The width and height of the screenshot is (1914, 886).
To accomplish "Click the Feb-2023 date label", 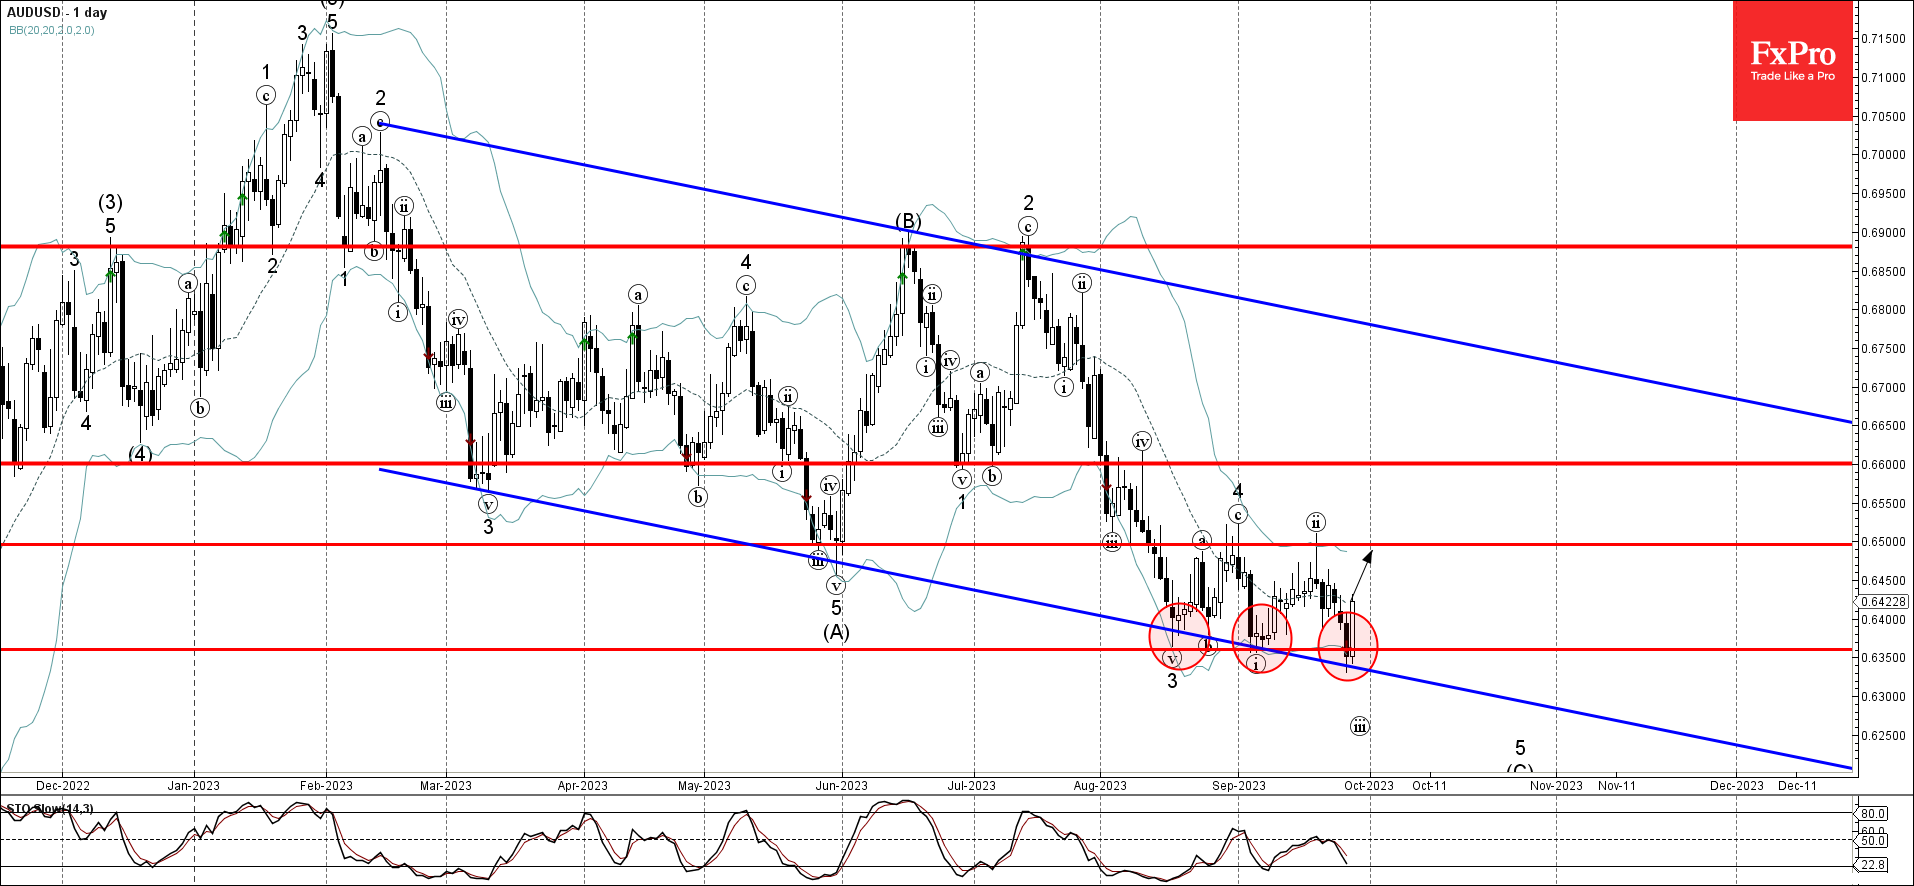I will tap(326, 785).
